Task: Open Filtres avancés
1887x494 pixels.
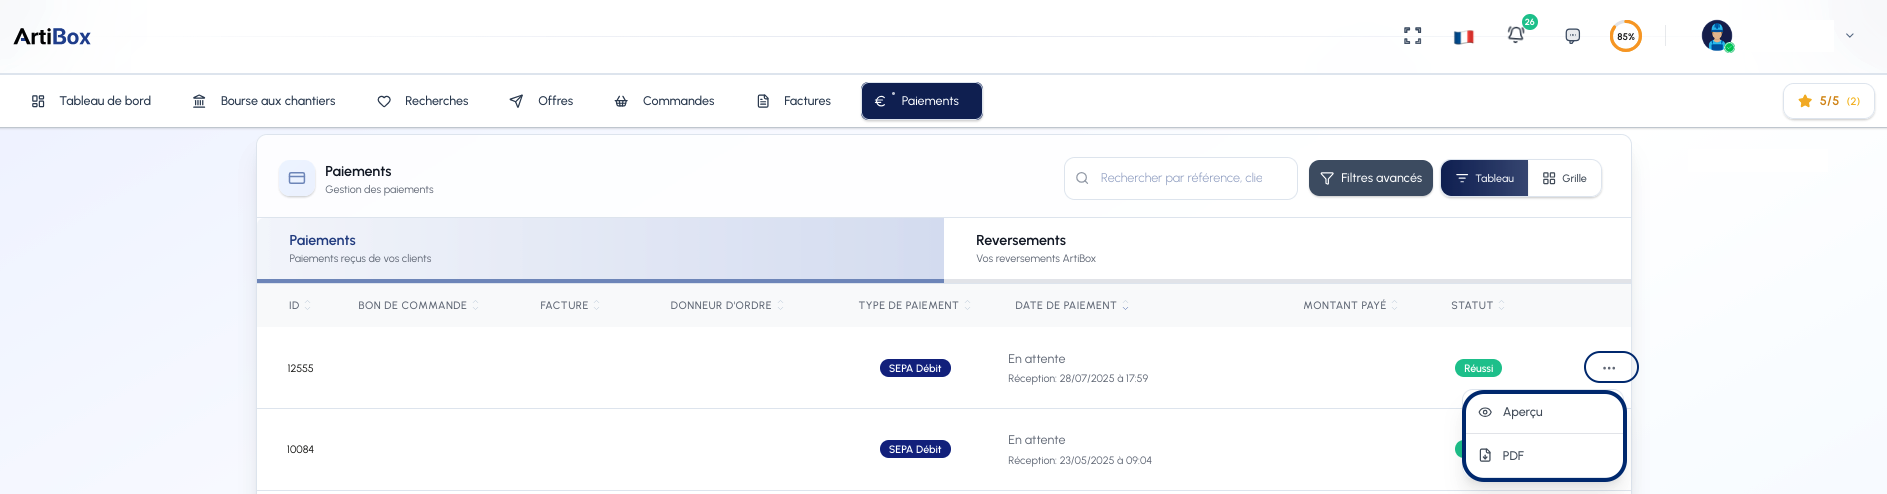Action: pos(1371,178)
